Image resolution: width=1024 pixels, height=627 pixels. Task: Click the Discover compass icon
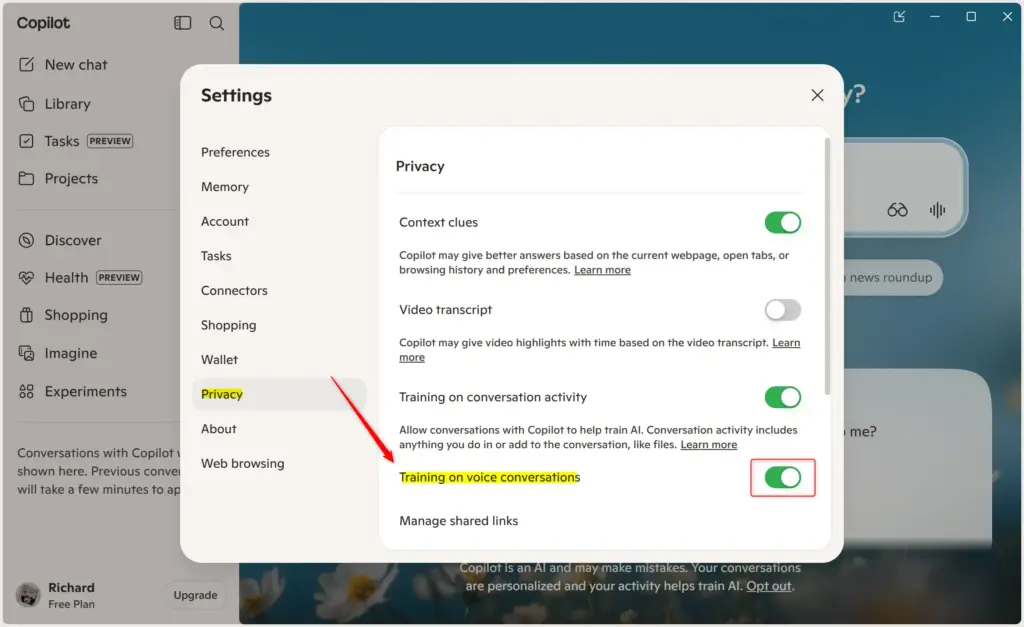click(26, 240)
